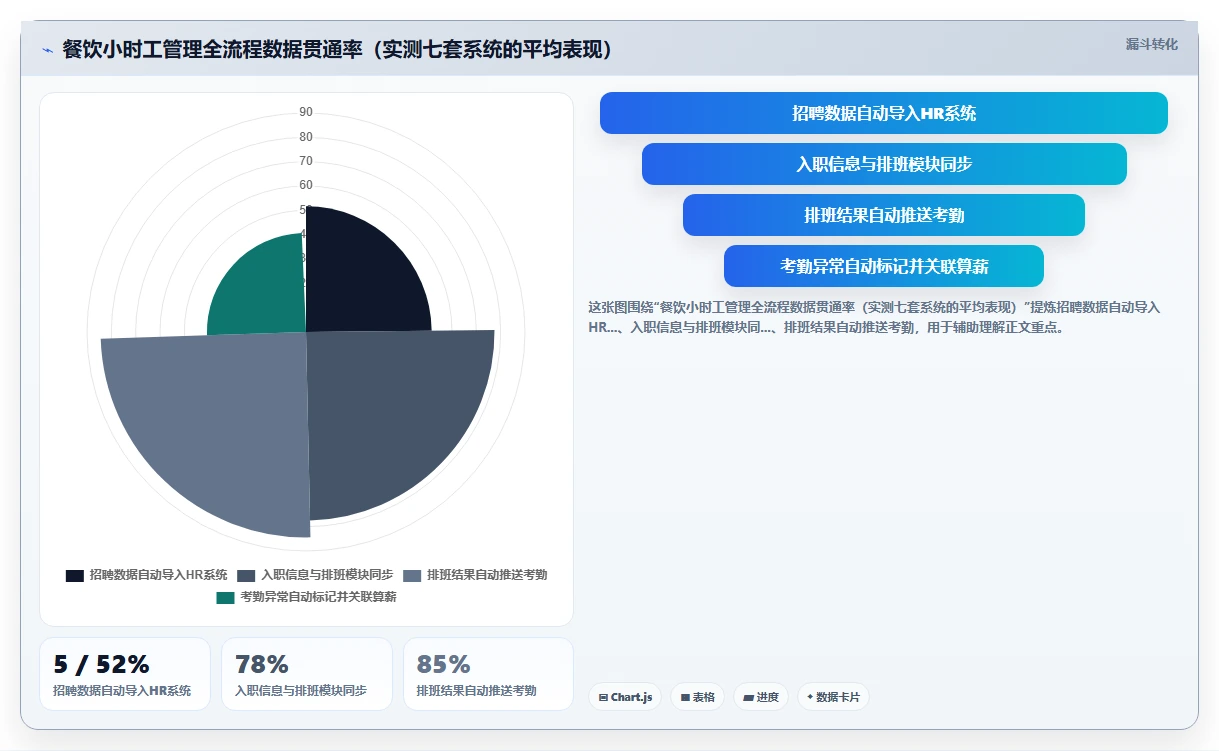Click the axis label 80
1219x751 pixels.
pos(306,137)
